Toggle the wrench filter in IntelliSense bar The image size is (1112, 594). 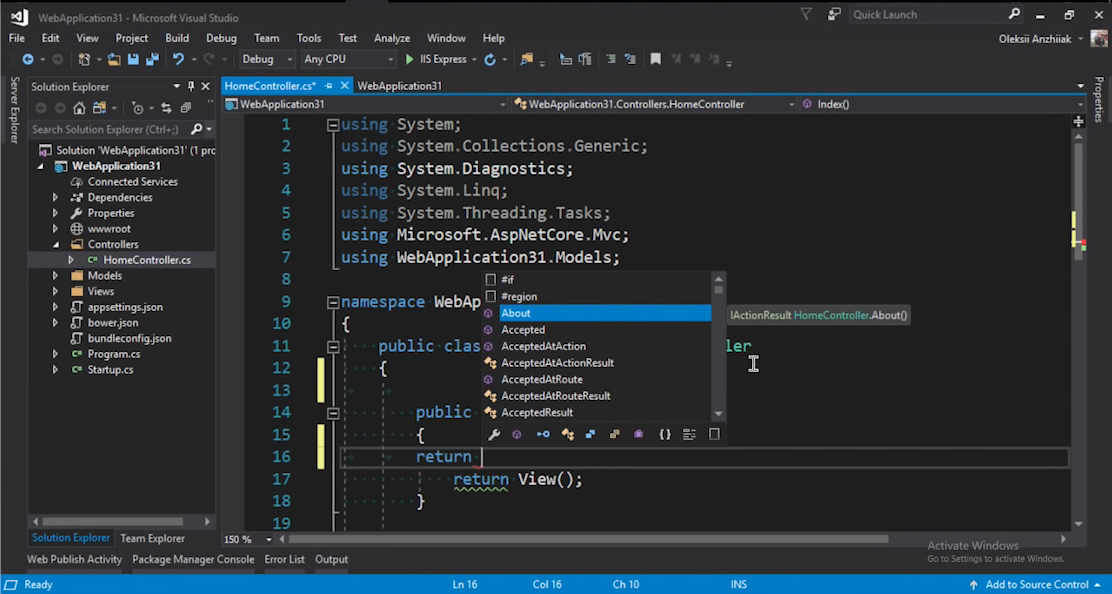(493, 434)
